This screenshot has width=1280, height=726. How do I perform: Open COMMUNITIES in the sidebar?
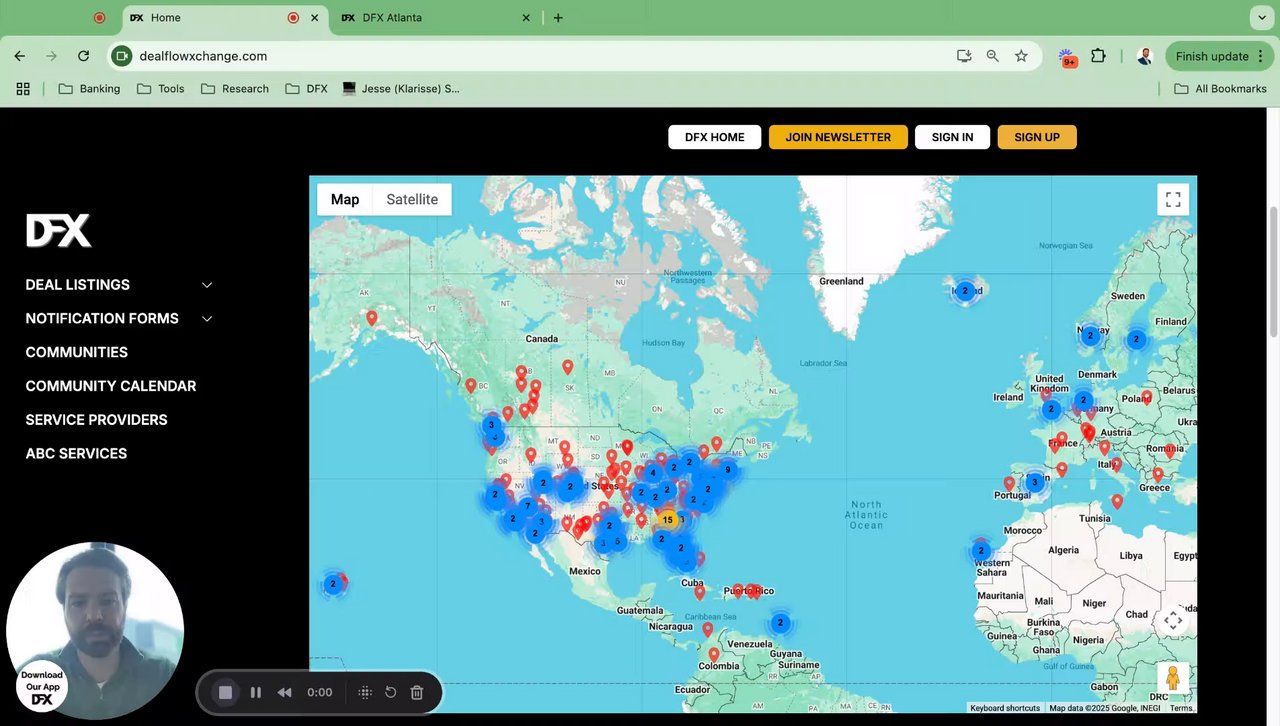77,352
